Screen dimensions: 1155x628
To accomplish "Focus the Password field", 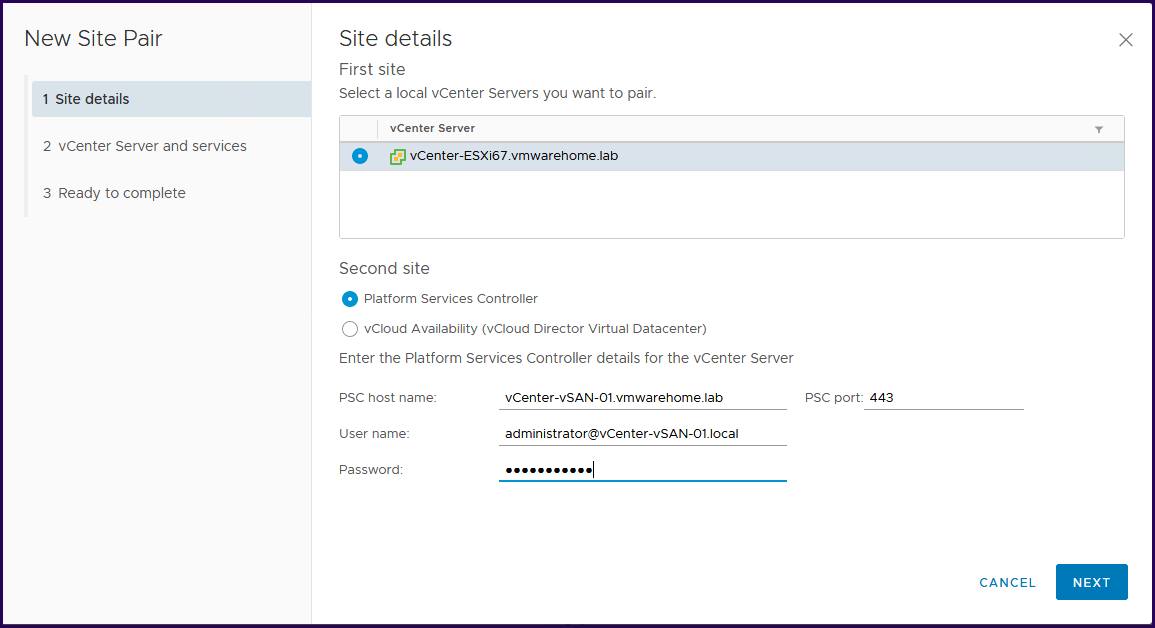I will pos(642,470).
